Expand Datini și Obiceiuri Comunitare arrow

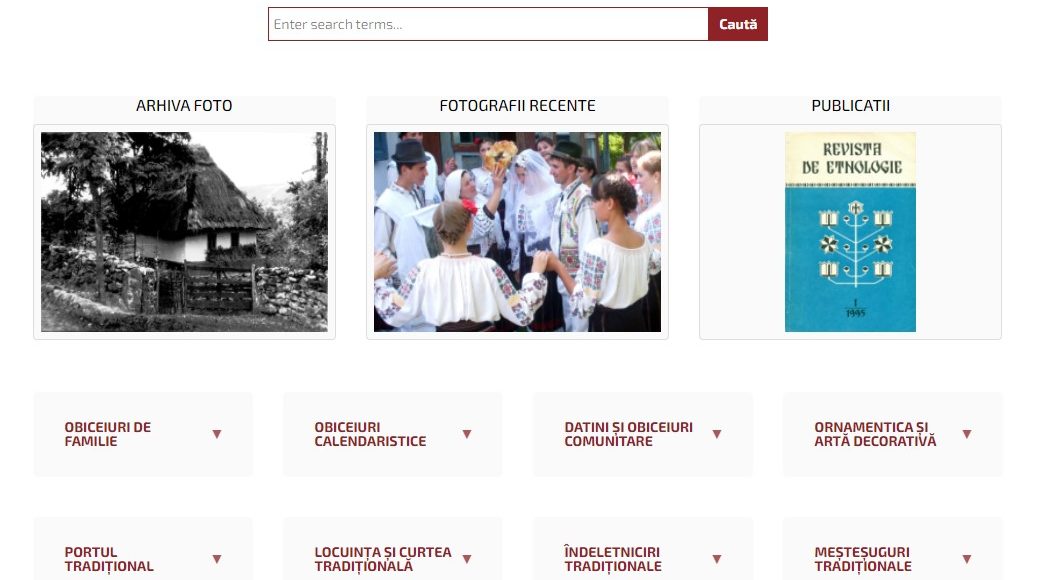[x=717, y=434]
